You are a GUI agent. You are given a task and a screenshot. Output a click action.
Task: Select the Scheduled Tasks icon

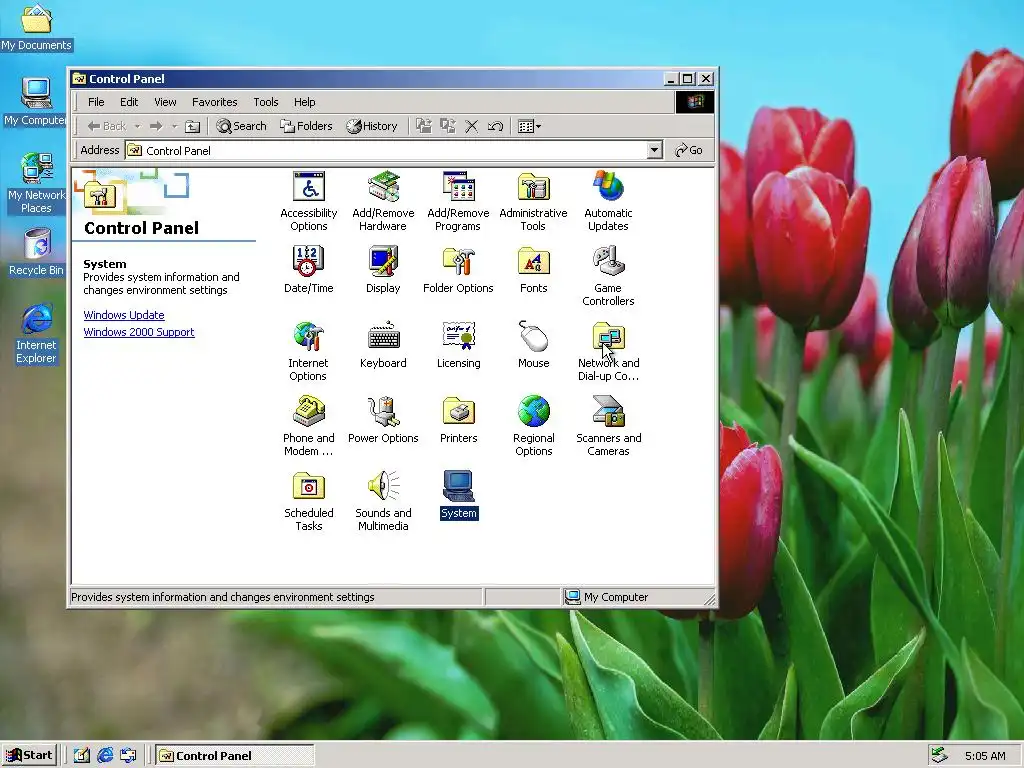(x=308, y=487)
